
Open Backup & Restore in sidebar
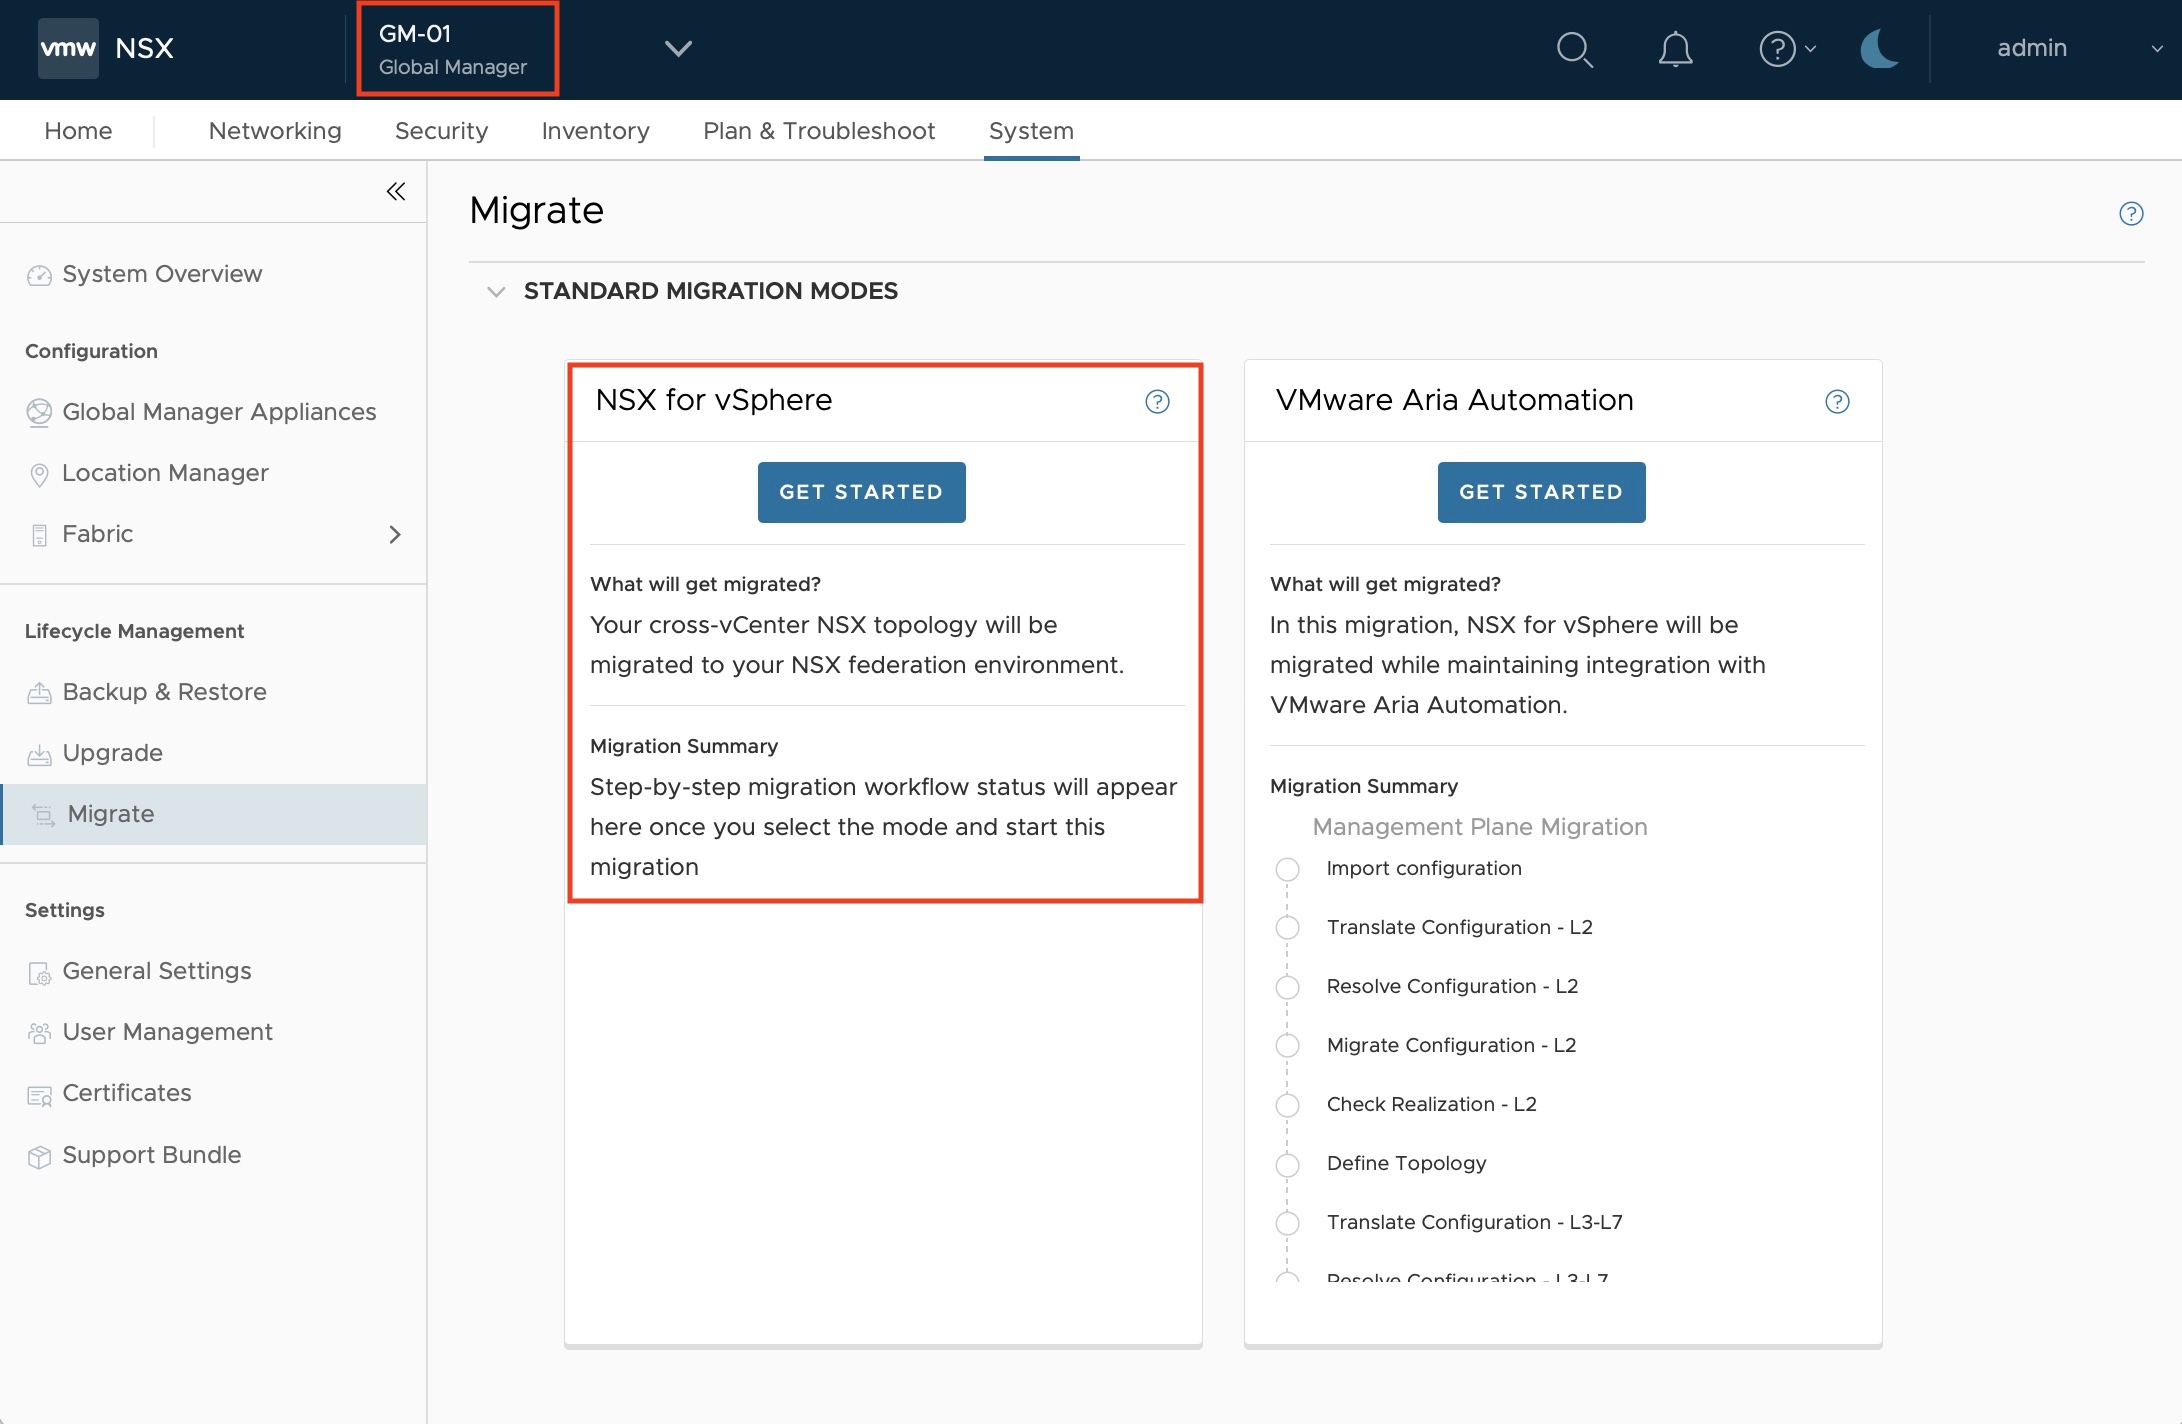164,692
